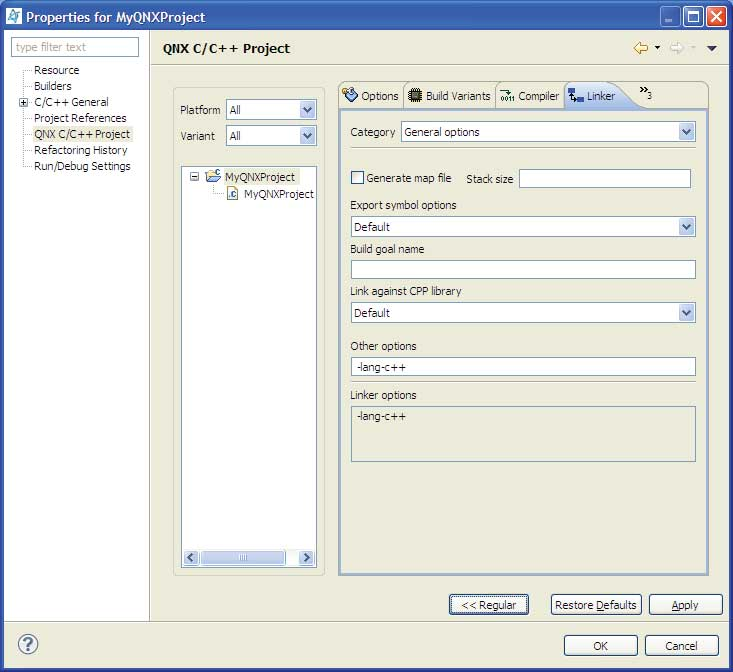Open the view menu triangle icon
The height and width of the screenshot is (672, 733).
point(712,48)
